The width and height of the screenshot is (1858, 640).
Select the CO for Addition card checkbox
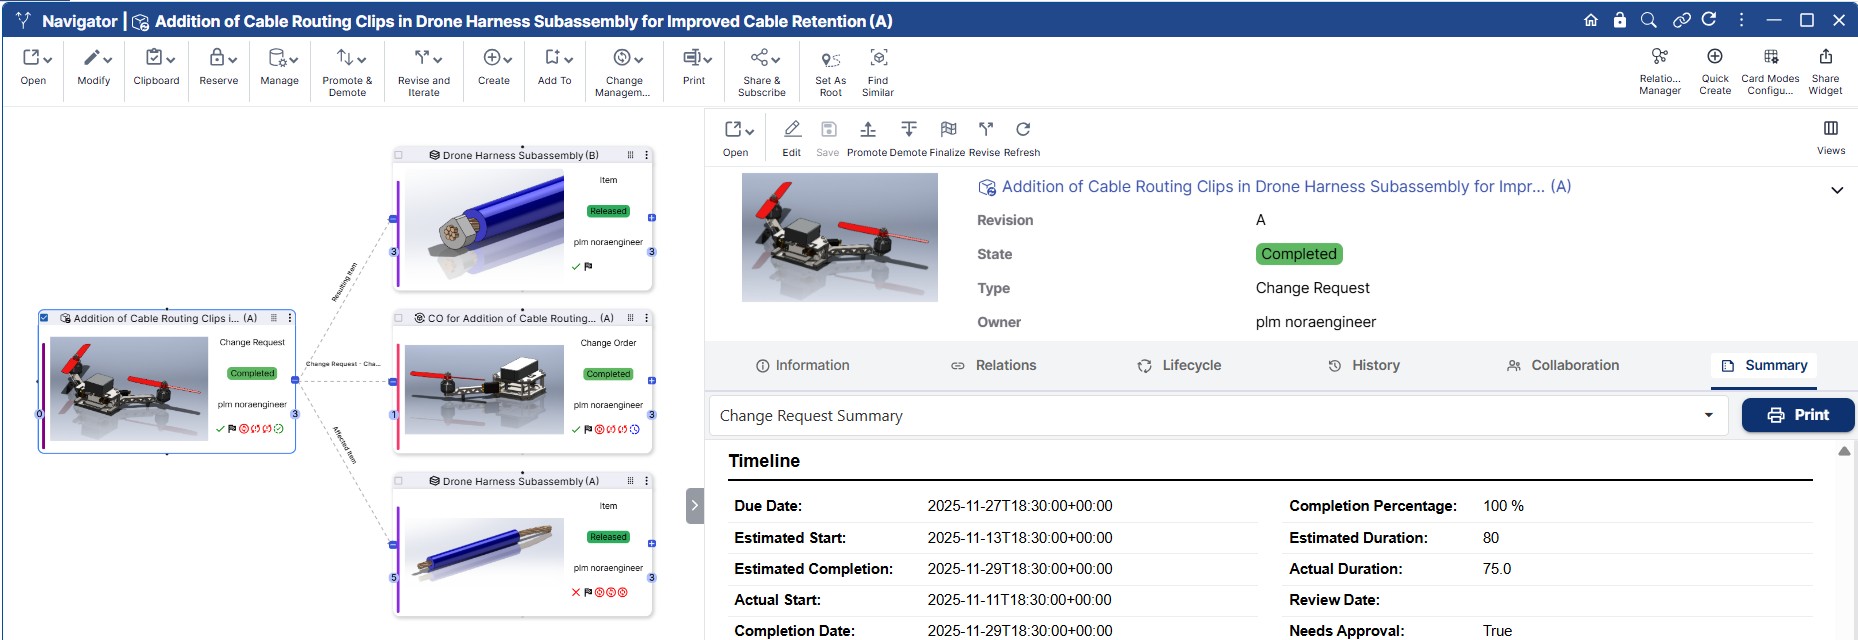coord(399,318)
